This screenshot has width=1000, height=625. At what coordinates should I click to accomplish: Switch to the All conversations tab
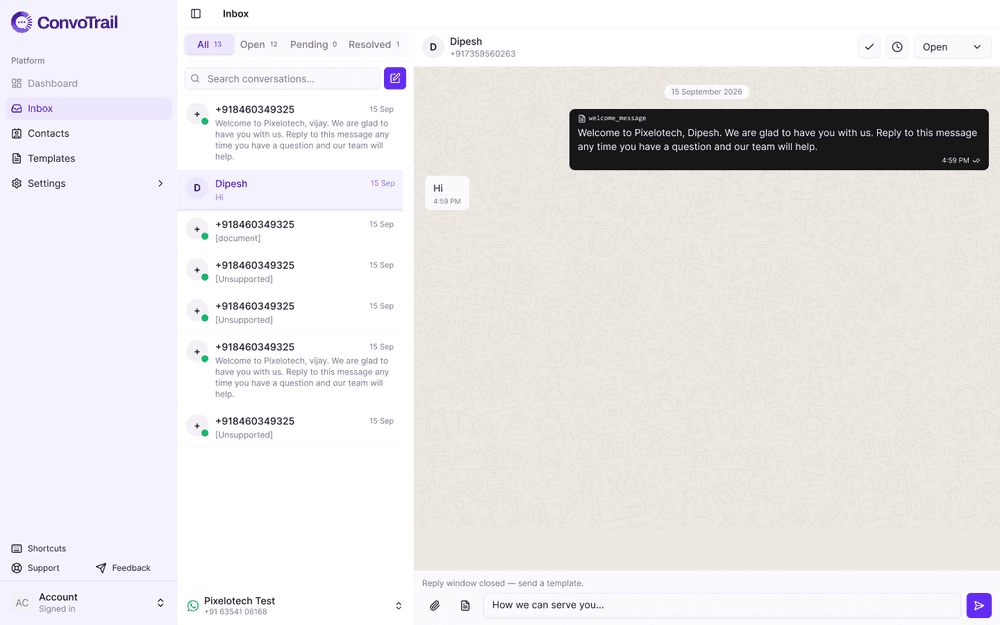[209, 45]
